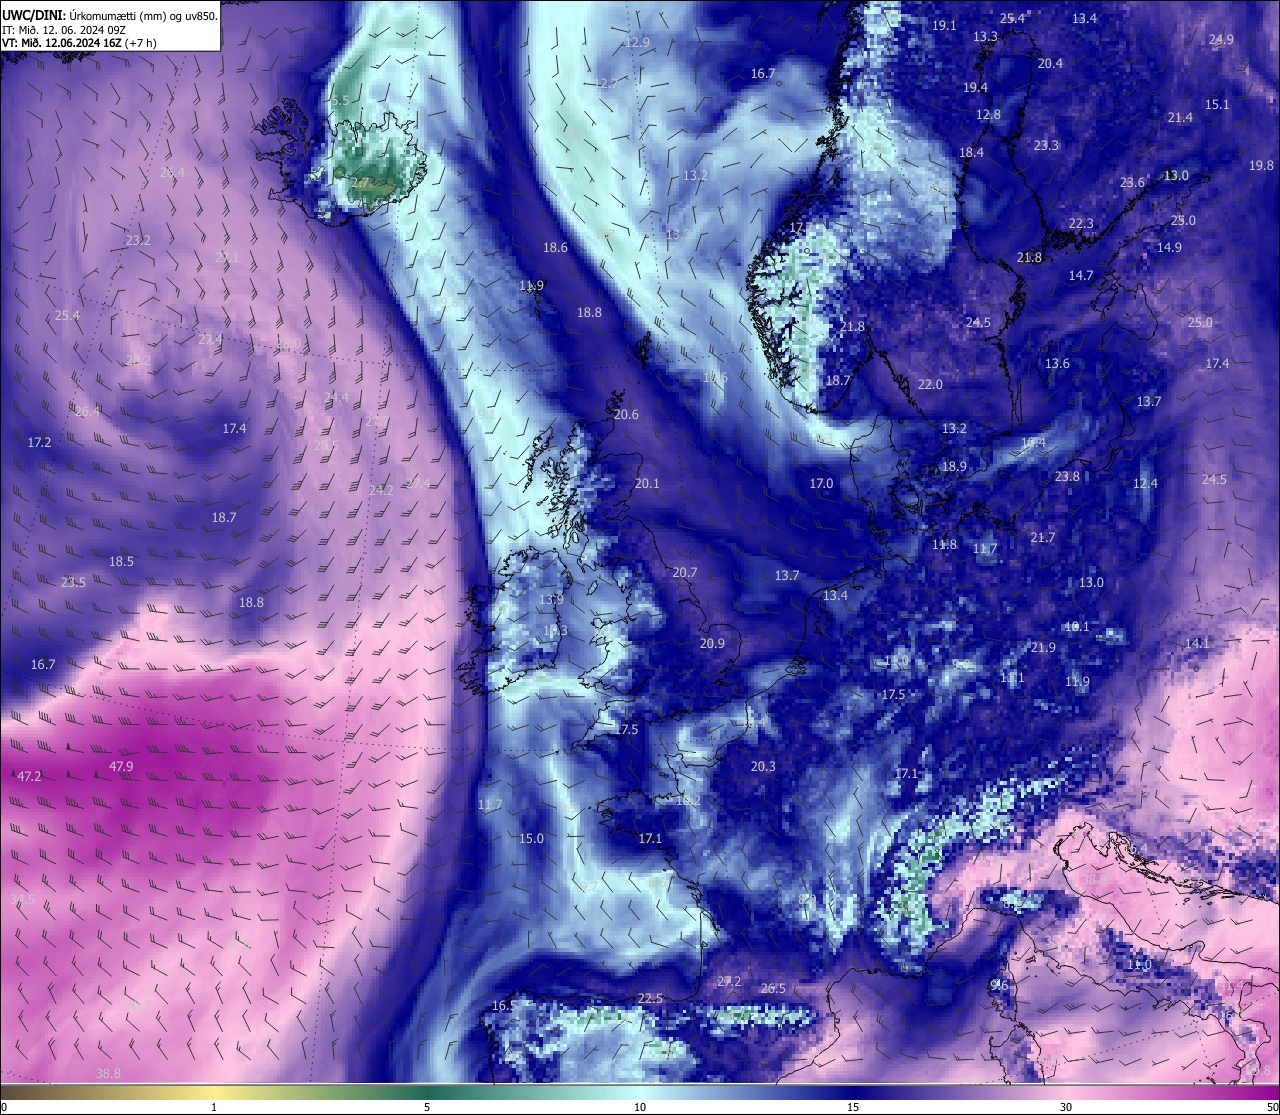The width and height of the screenshot is (1280, 1115).
Task: Click the legend scale label 15
Action: [853, 1107]
